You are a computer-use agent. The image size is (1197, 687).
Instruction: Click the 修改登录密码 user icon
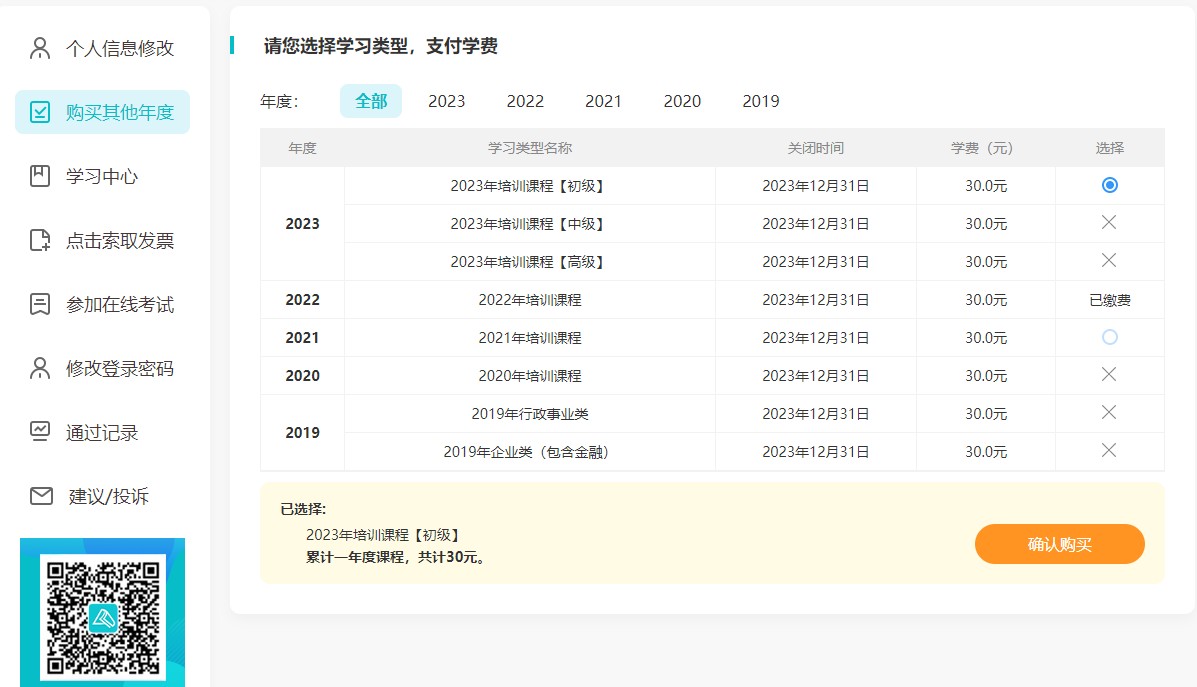(x=40, y=368)
